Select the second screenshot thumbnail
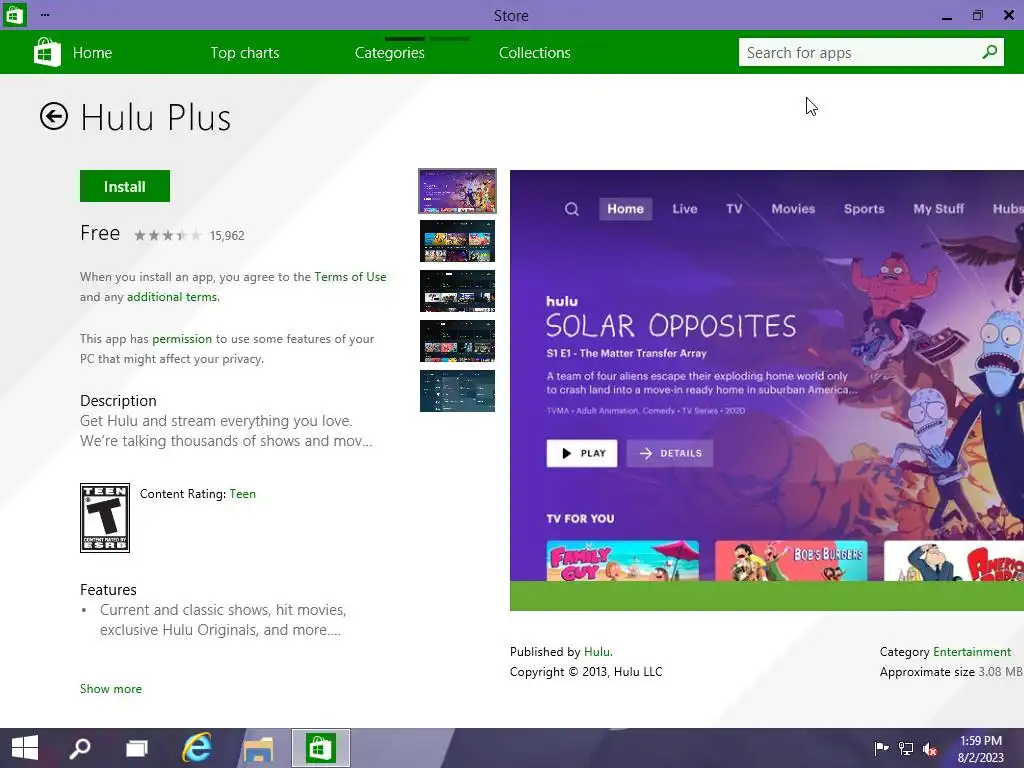Viewport: 1024px width, 768px height. (x=457, y=241)
